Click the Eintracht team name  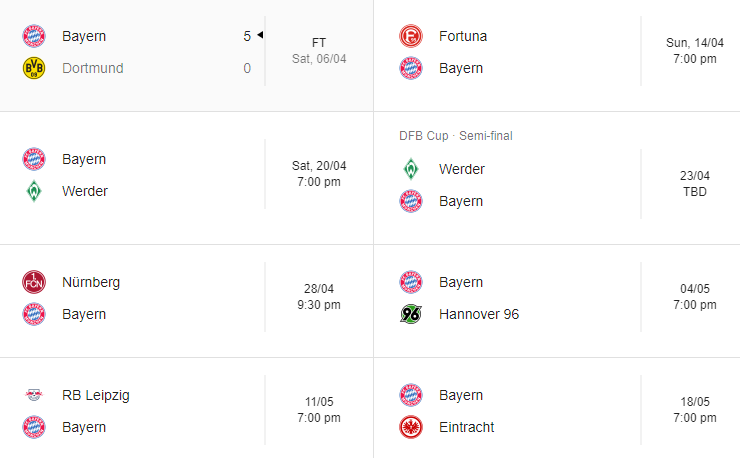(x=466, y=427)
